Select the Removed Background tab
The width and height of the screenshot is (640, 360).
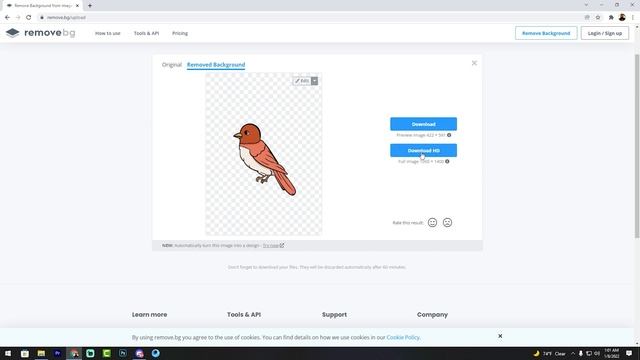216,65
